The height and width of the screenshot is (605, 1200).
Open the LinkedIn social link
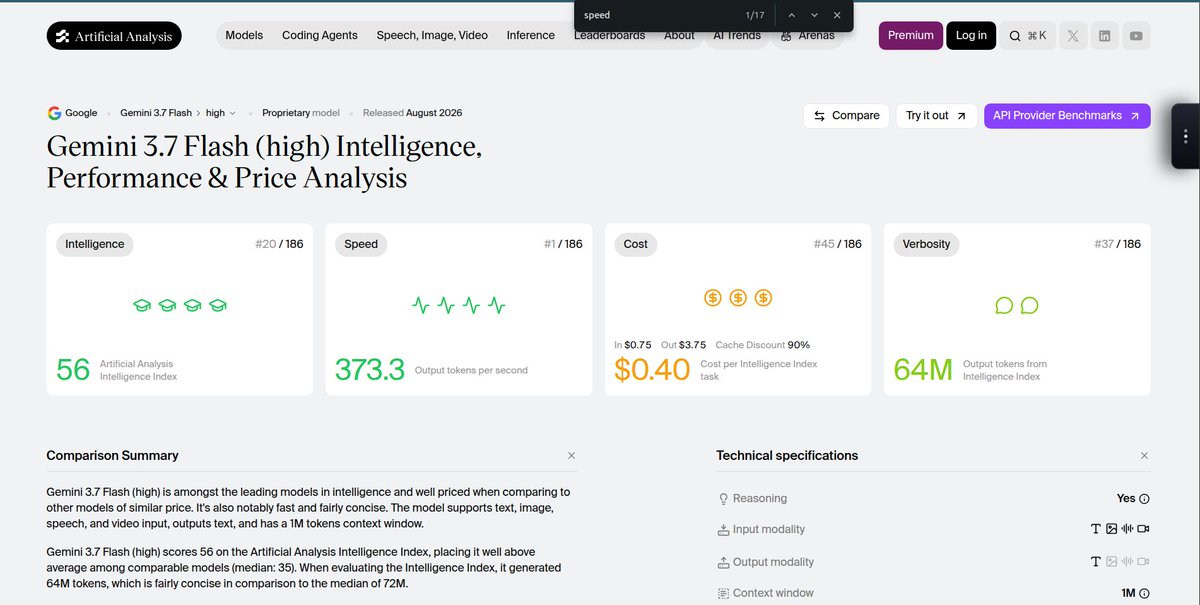point(1104,36)
